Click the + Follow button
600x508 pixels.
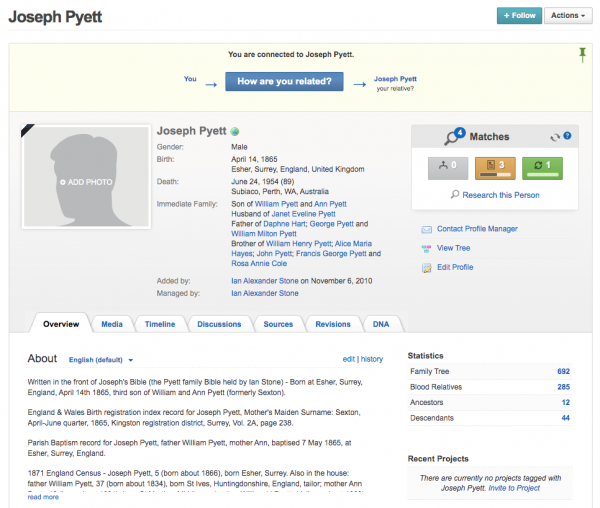[x=519, y=16]
